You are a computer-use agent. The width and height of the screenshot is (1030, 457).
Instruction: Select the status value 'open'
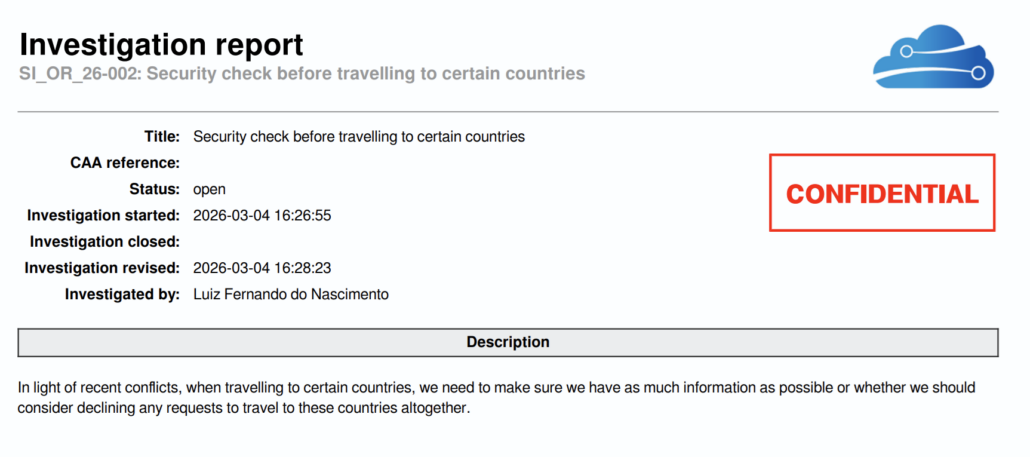click(209, 189)
